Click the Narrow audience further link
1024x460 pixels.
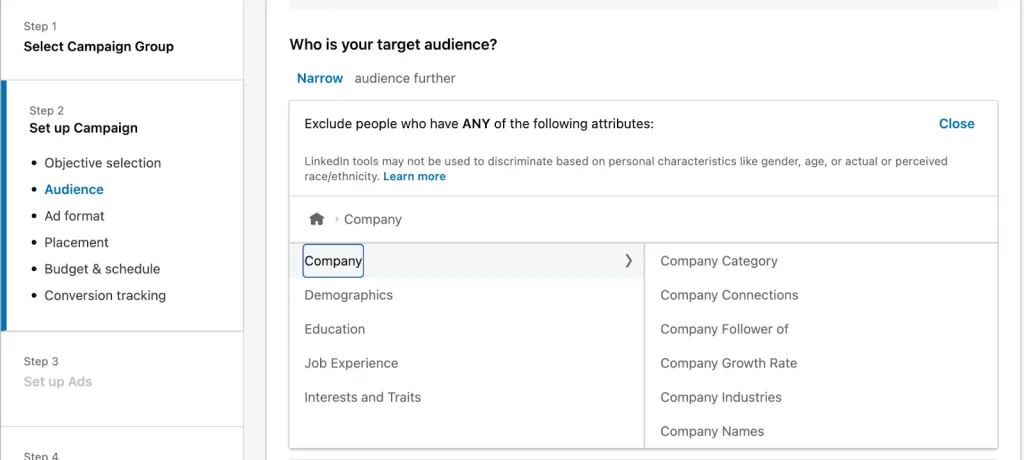pyautogui.click(x=319, y=78)
